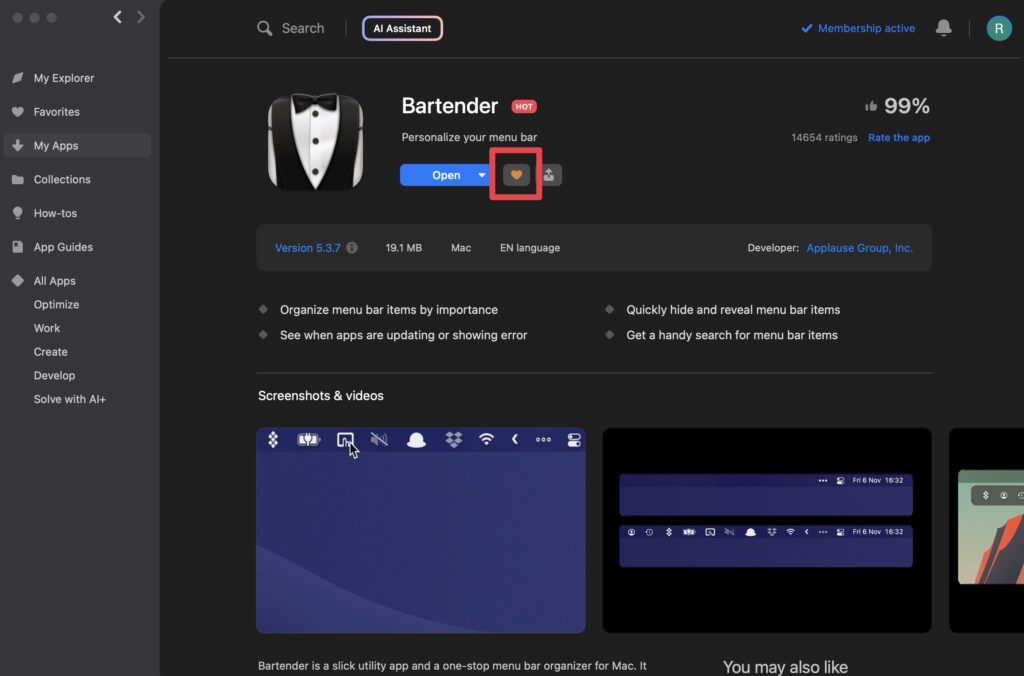The image size is (1024, 676).
Task: Click the Favorites heart sidebar icon
Action: coord(18,112)
